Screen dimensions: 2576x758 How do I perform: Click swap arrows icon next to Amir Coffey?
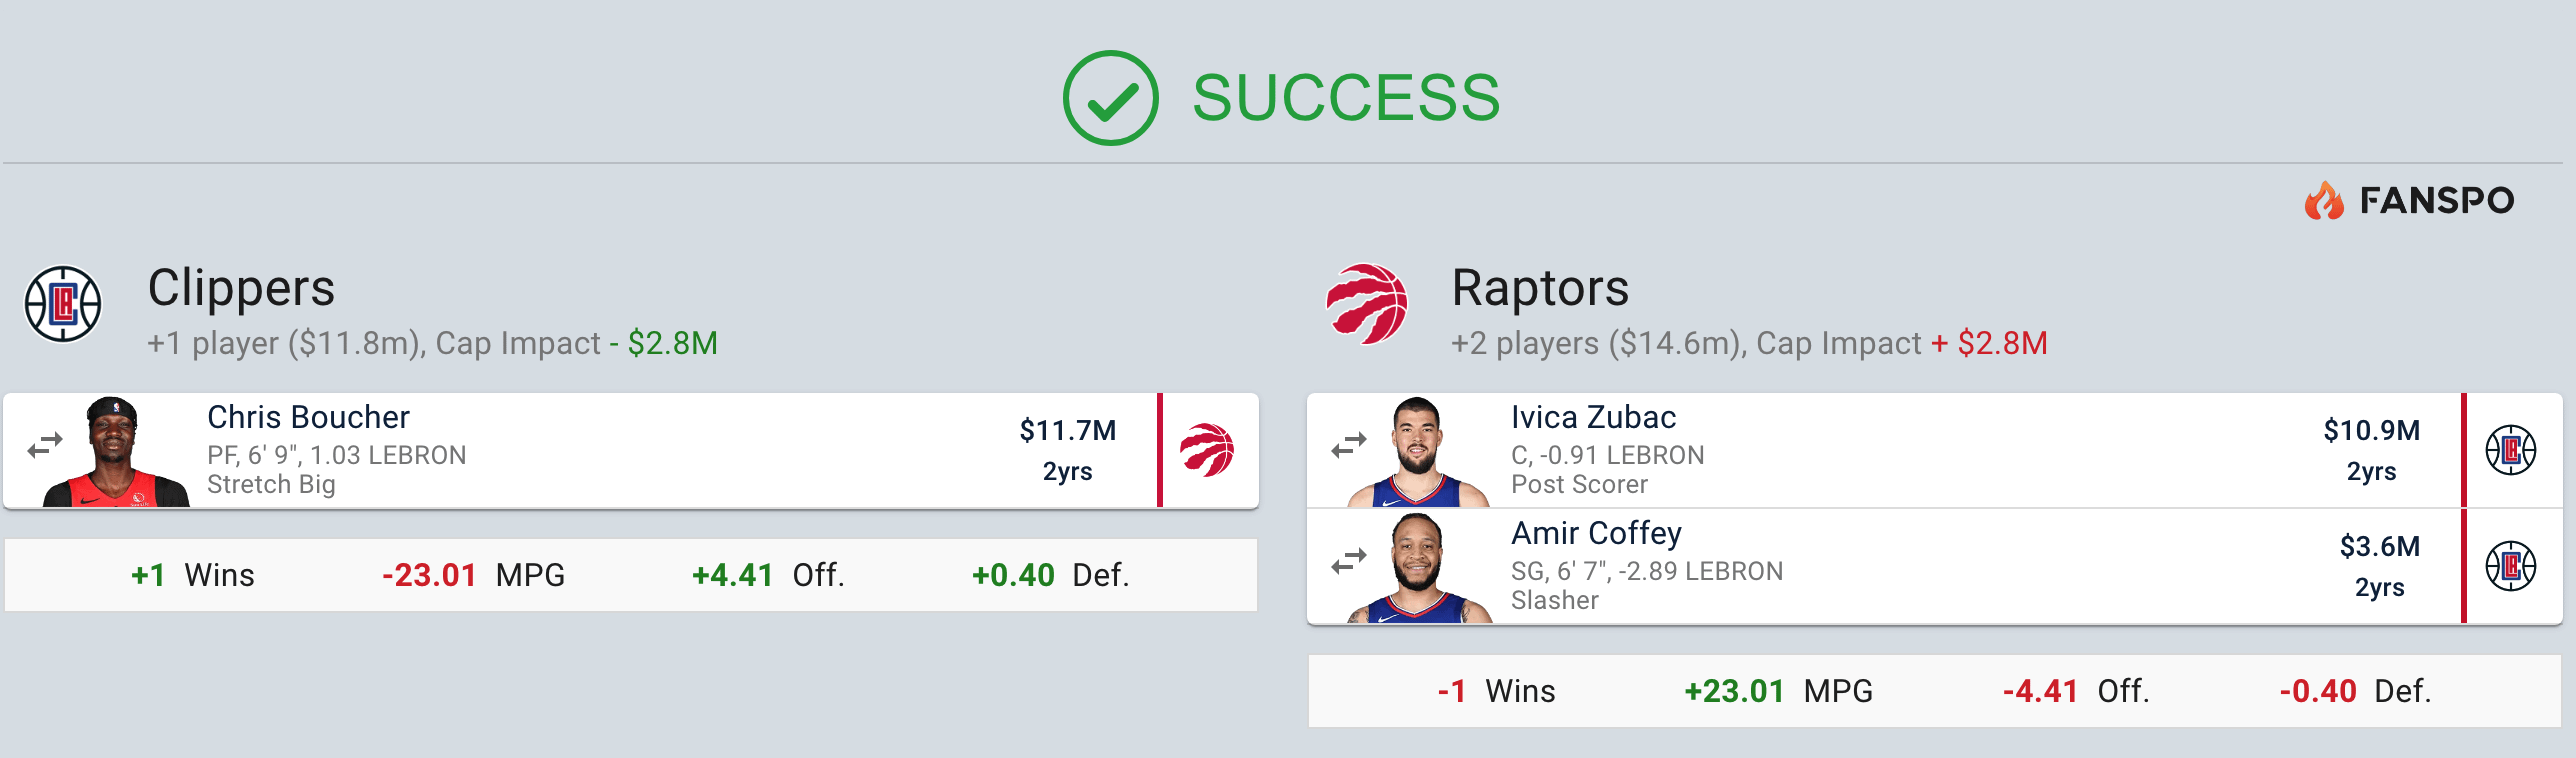point(1349,562)
